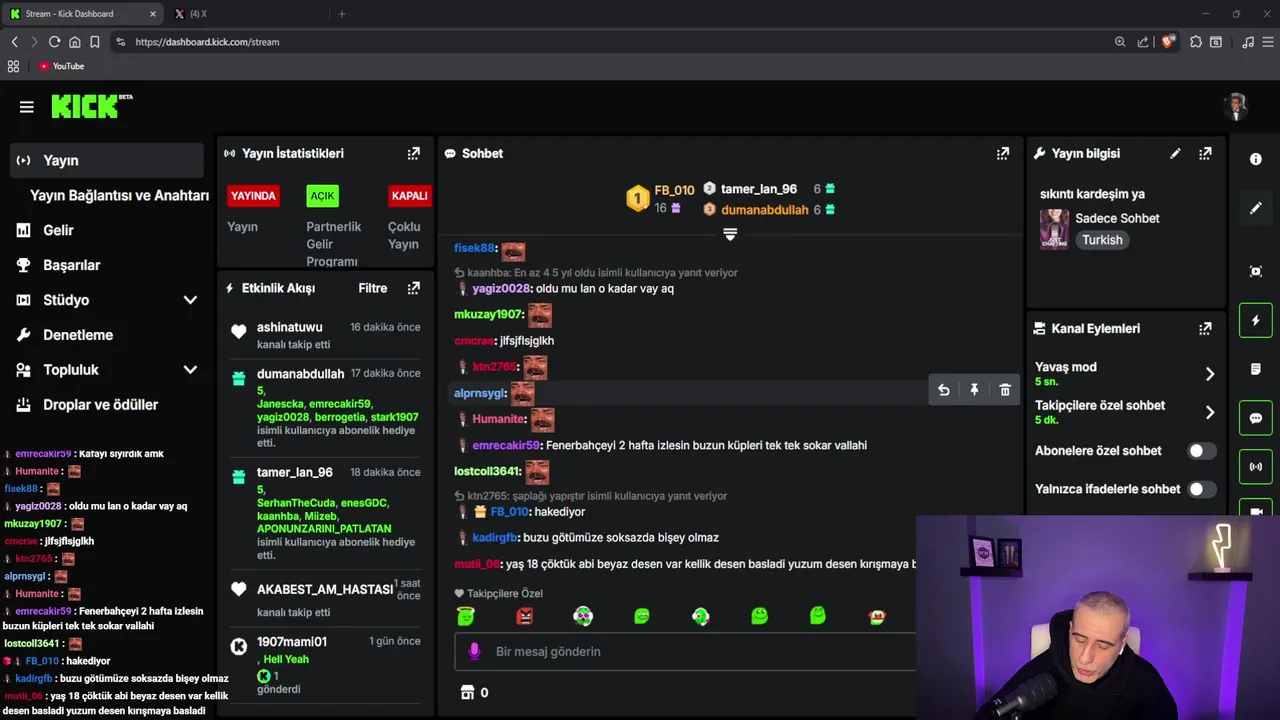
Task: Pick the red cap emote
Action: [877, 616]
